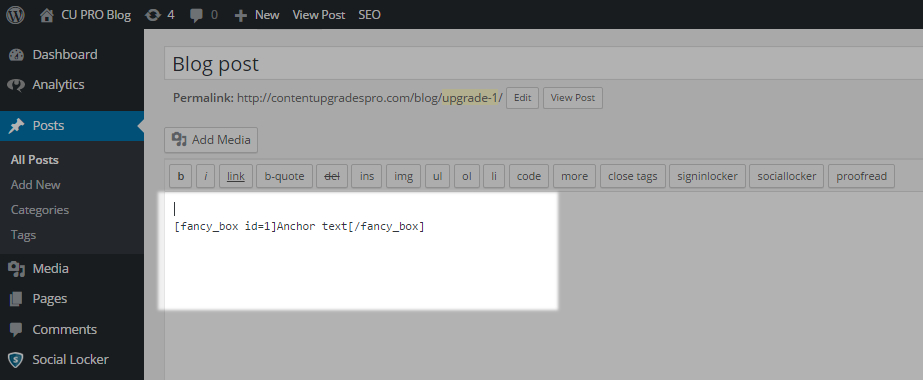Click the Comments sidebar bubble icon
The image size is (923, 380).
[x=16, y=329]
